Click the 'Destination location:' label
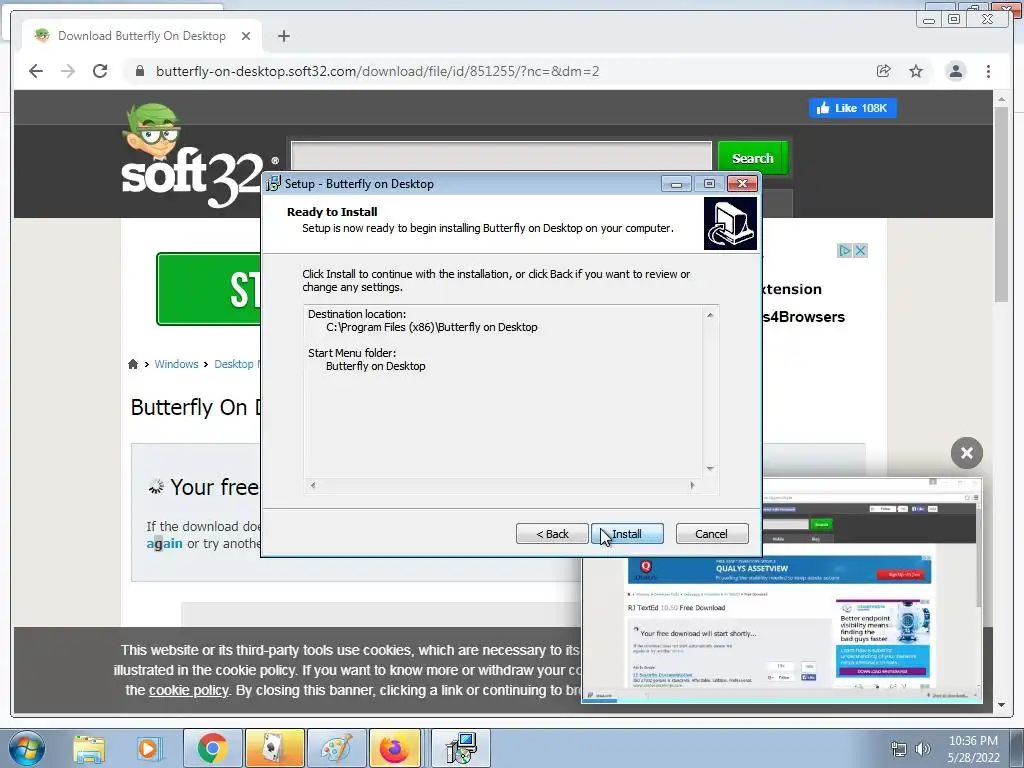This screenshot has width=1024, height=768. [x=357, y=314]
